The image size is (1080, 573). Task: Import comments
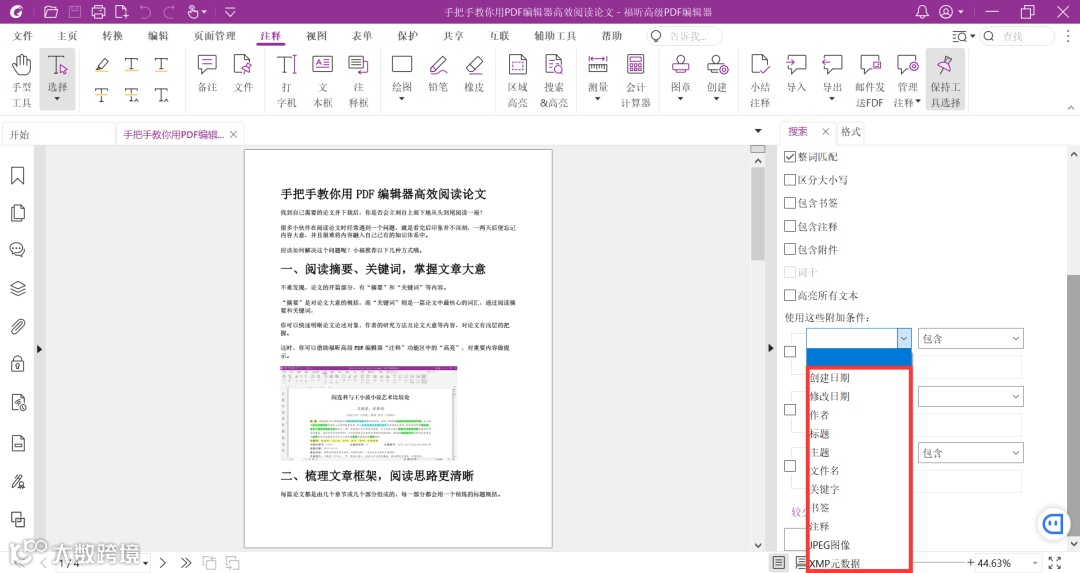point(796,74)
